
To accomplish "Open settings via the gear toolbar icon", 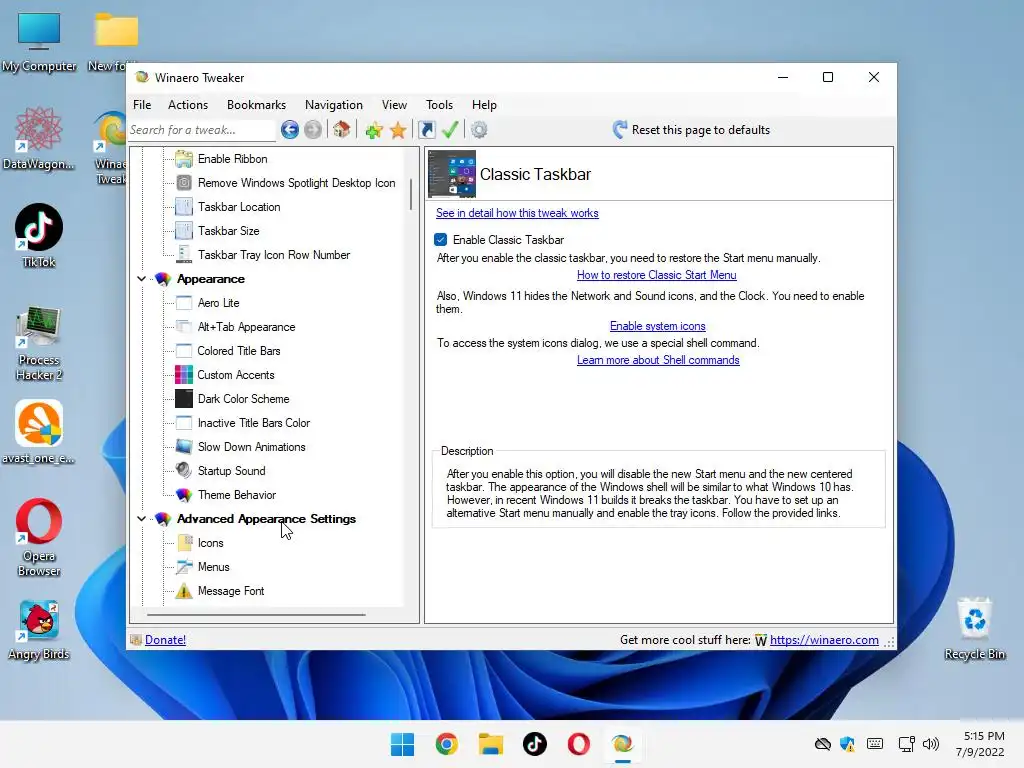I will click(x=479, y=130).
